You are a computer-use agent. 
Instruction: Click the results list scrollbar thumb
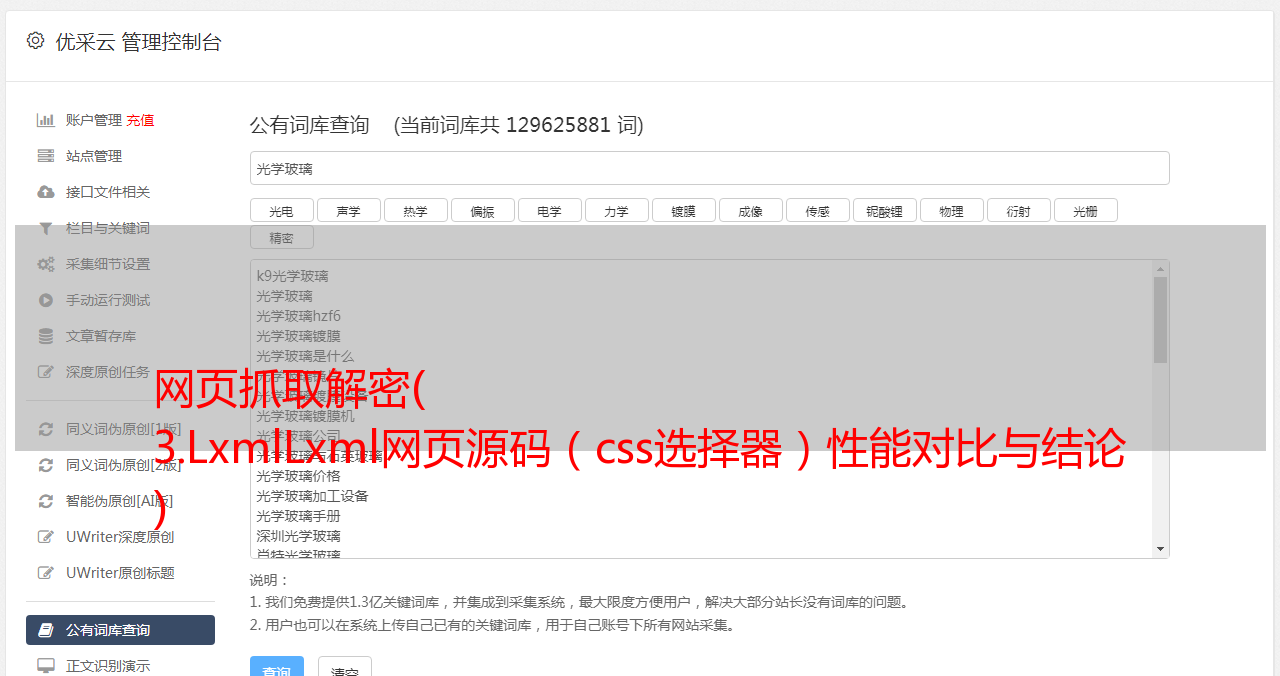(x=1160, y=320)
